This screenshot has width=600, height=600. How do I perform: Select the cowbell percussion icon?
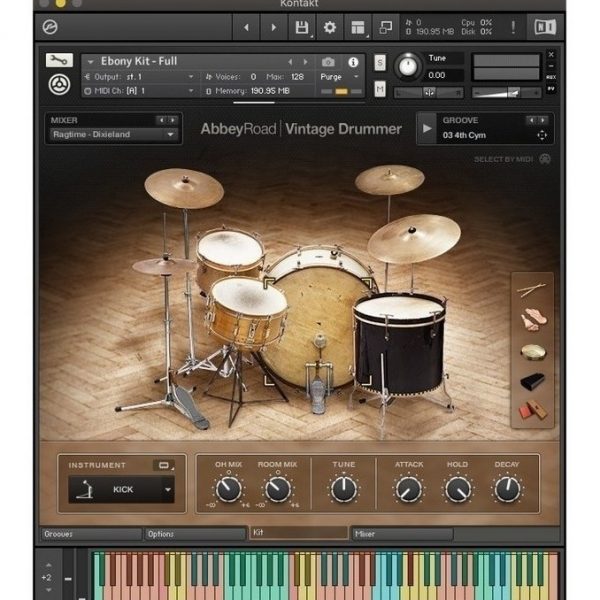(x=532, y=382)
